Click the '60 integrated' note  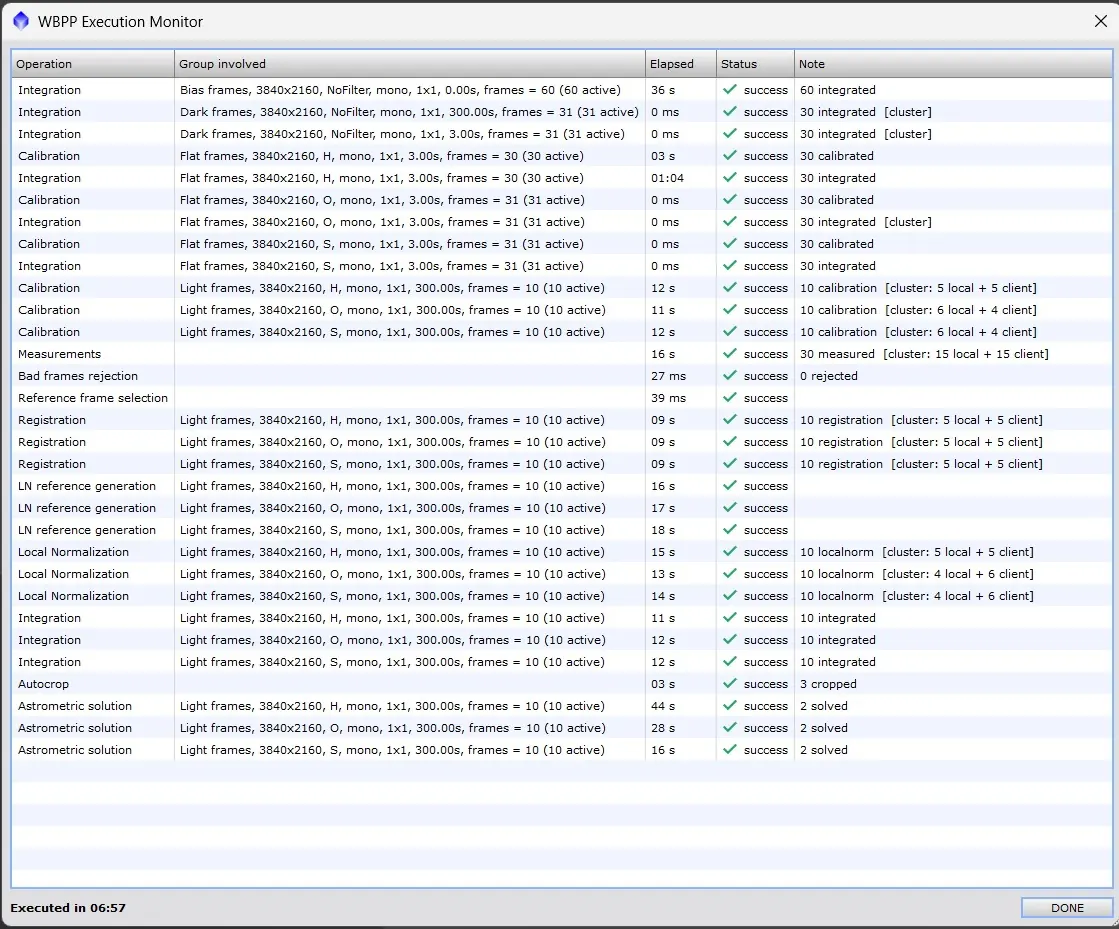(x=838, y=90)
